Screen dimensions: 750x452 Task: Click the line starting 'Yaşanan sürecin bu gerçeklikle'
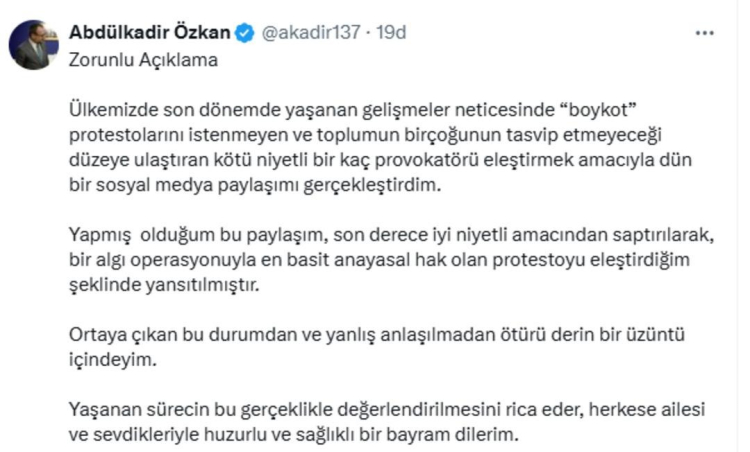click(x=385, y=408)
